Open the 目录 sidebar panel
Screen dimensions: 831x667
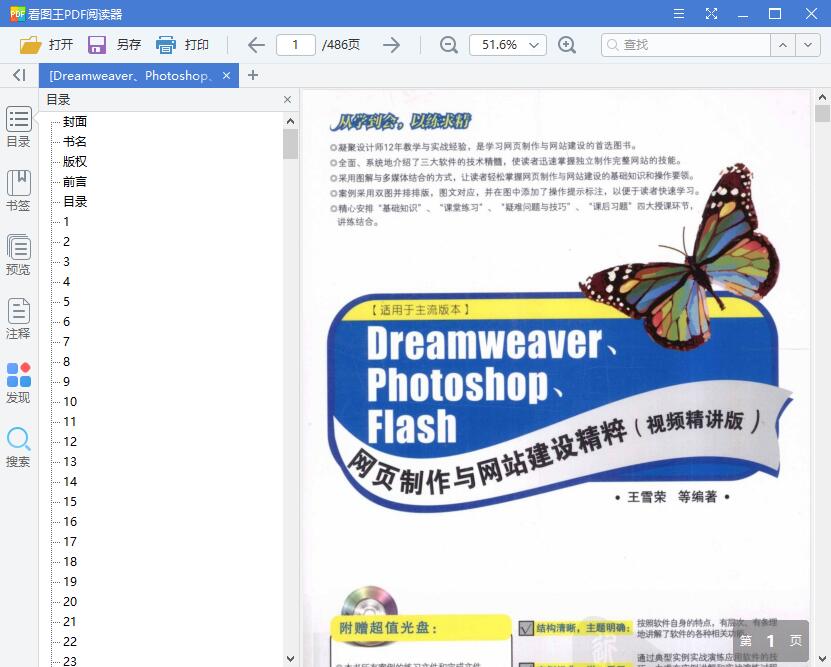point(19,127)
